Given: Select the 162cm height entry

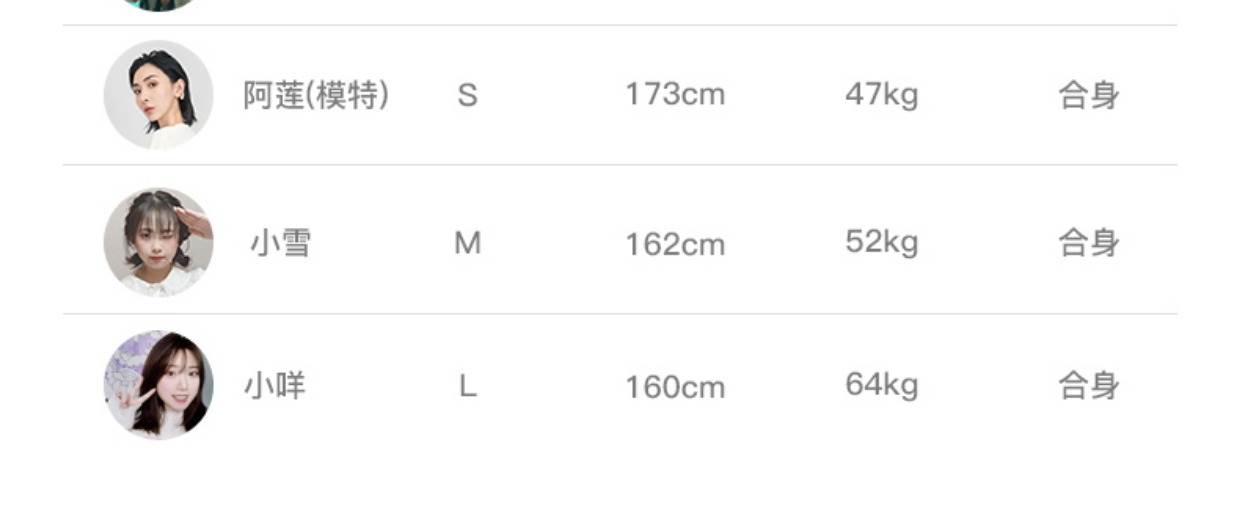Looking at the screenshot, I should coord(675,244).
